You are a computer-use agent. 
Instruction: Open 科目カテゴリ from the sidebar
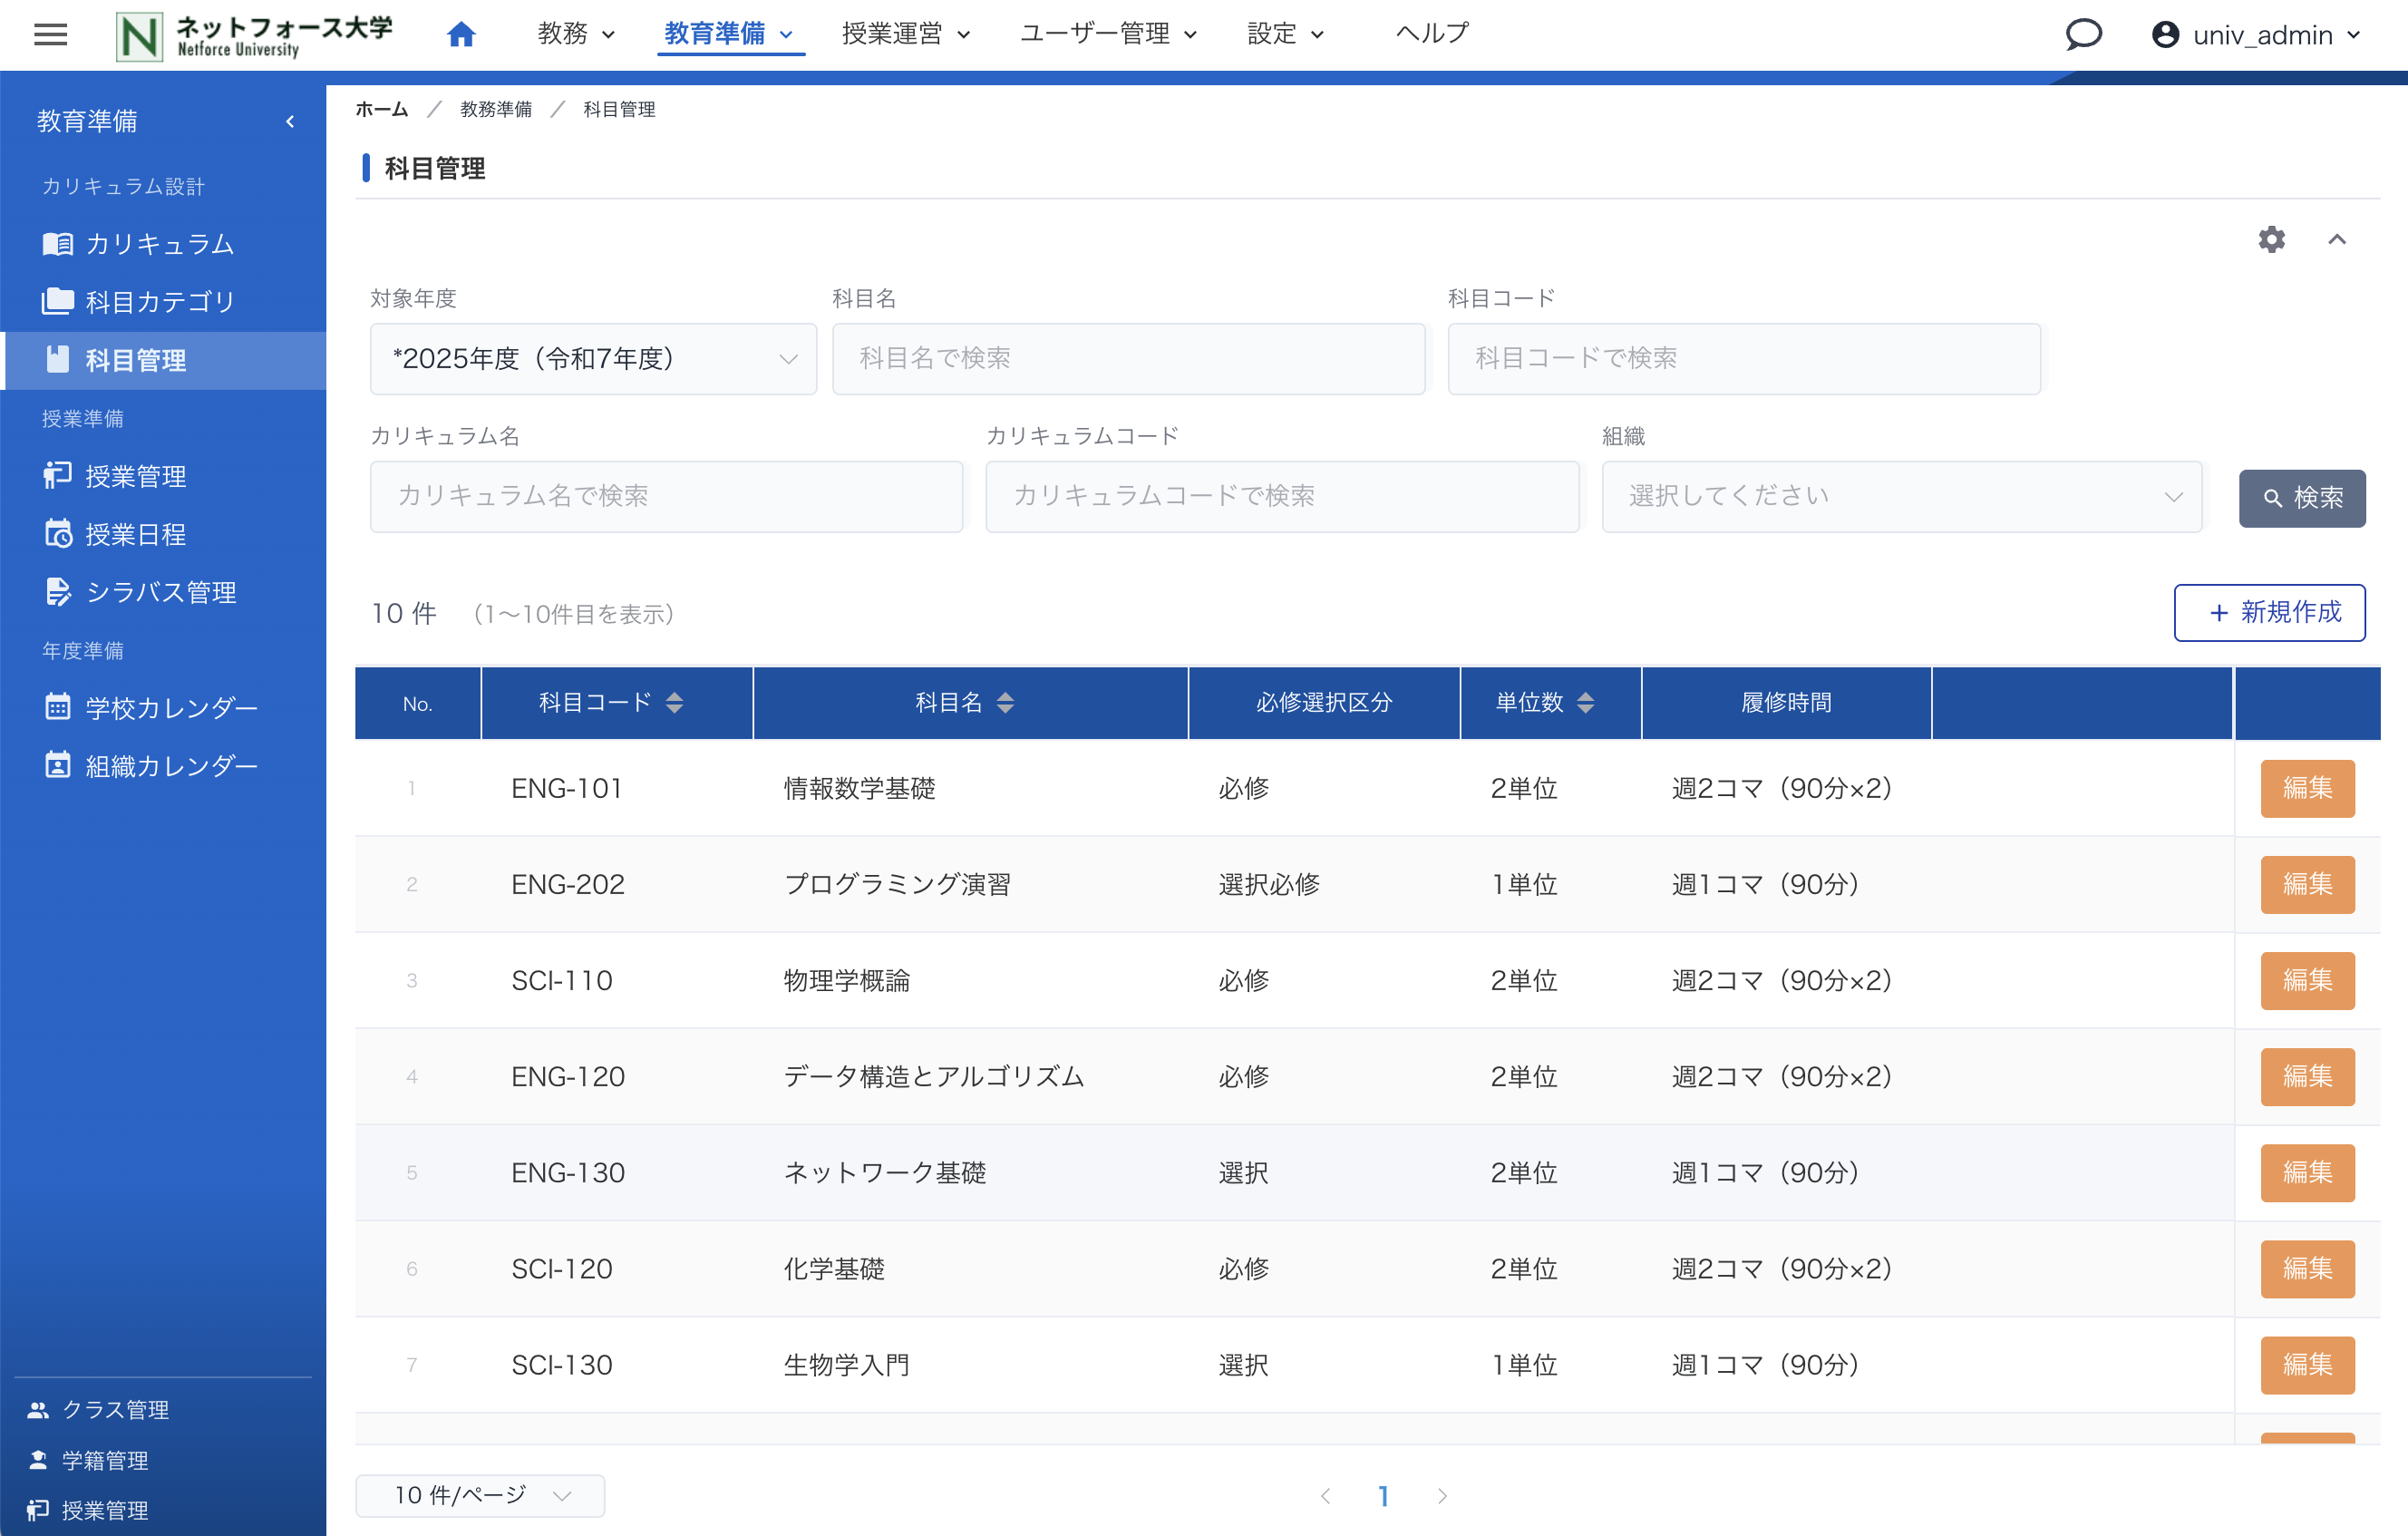[x=160, y=301]
